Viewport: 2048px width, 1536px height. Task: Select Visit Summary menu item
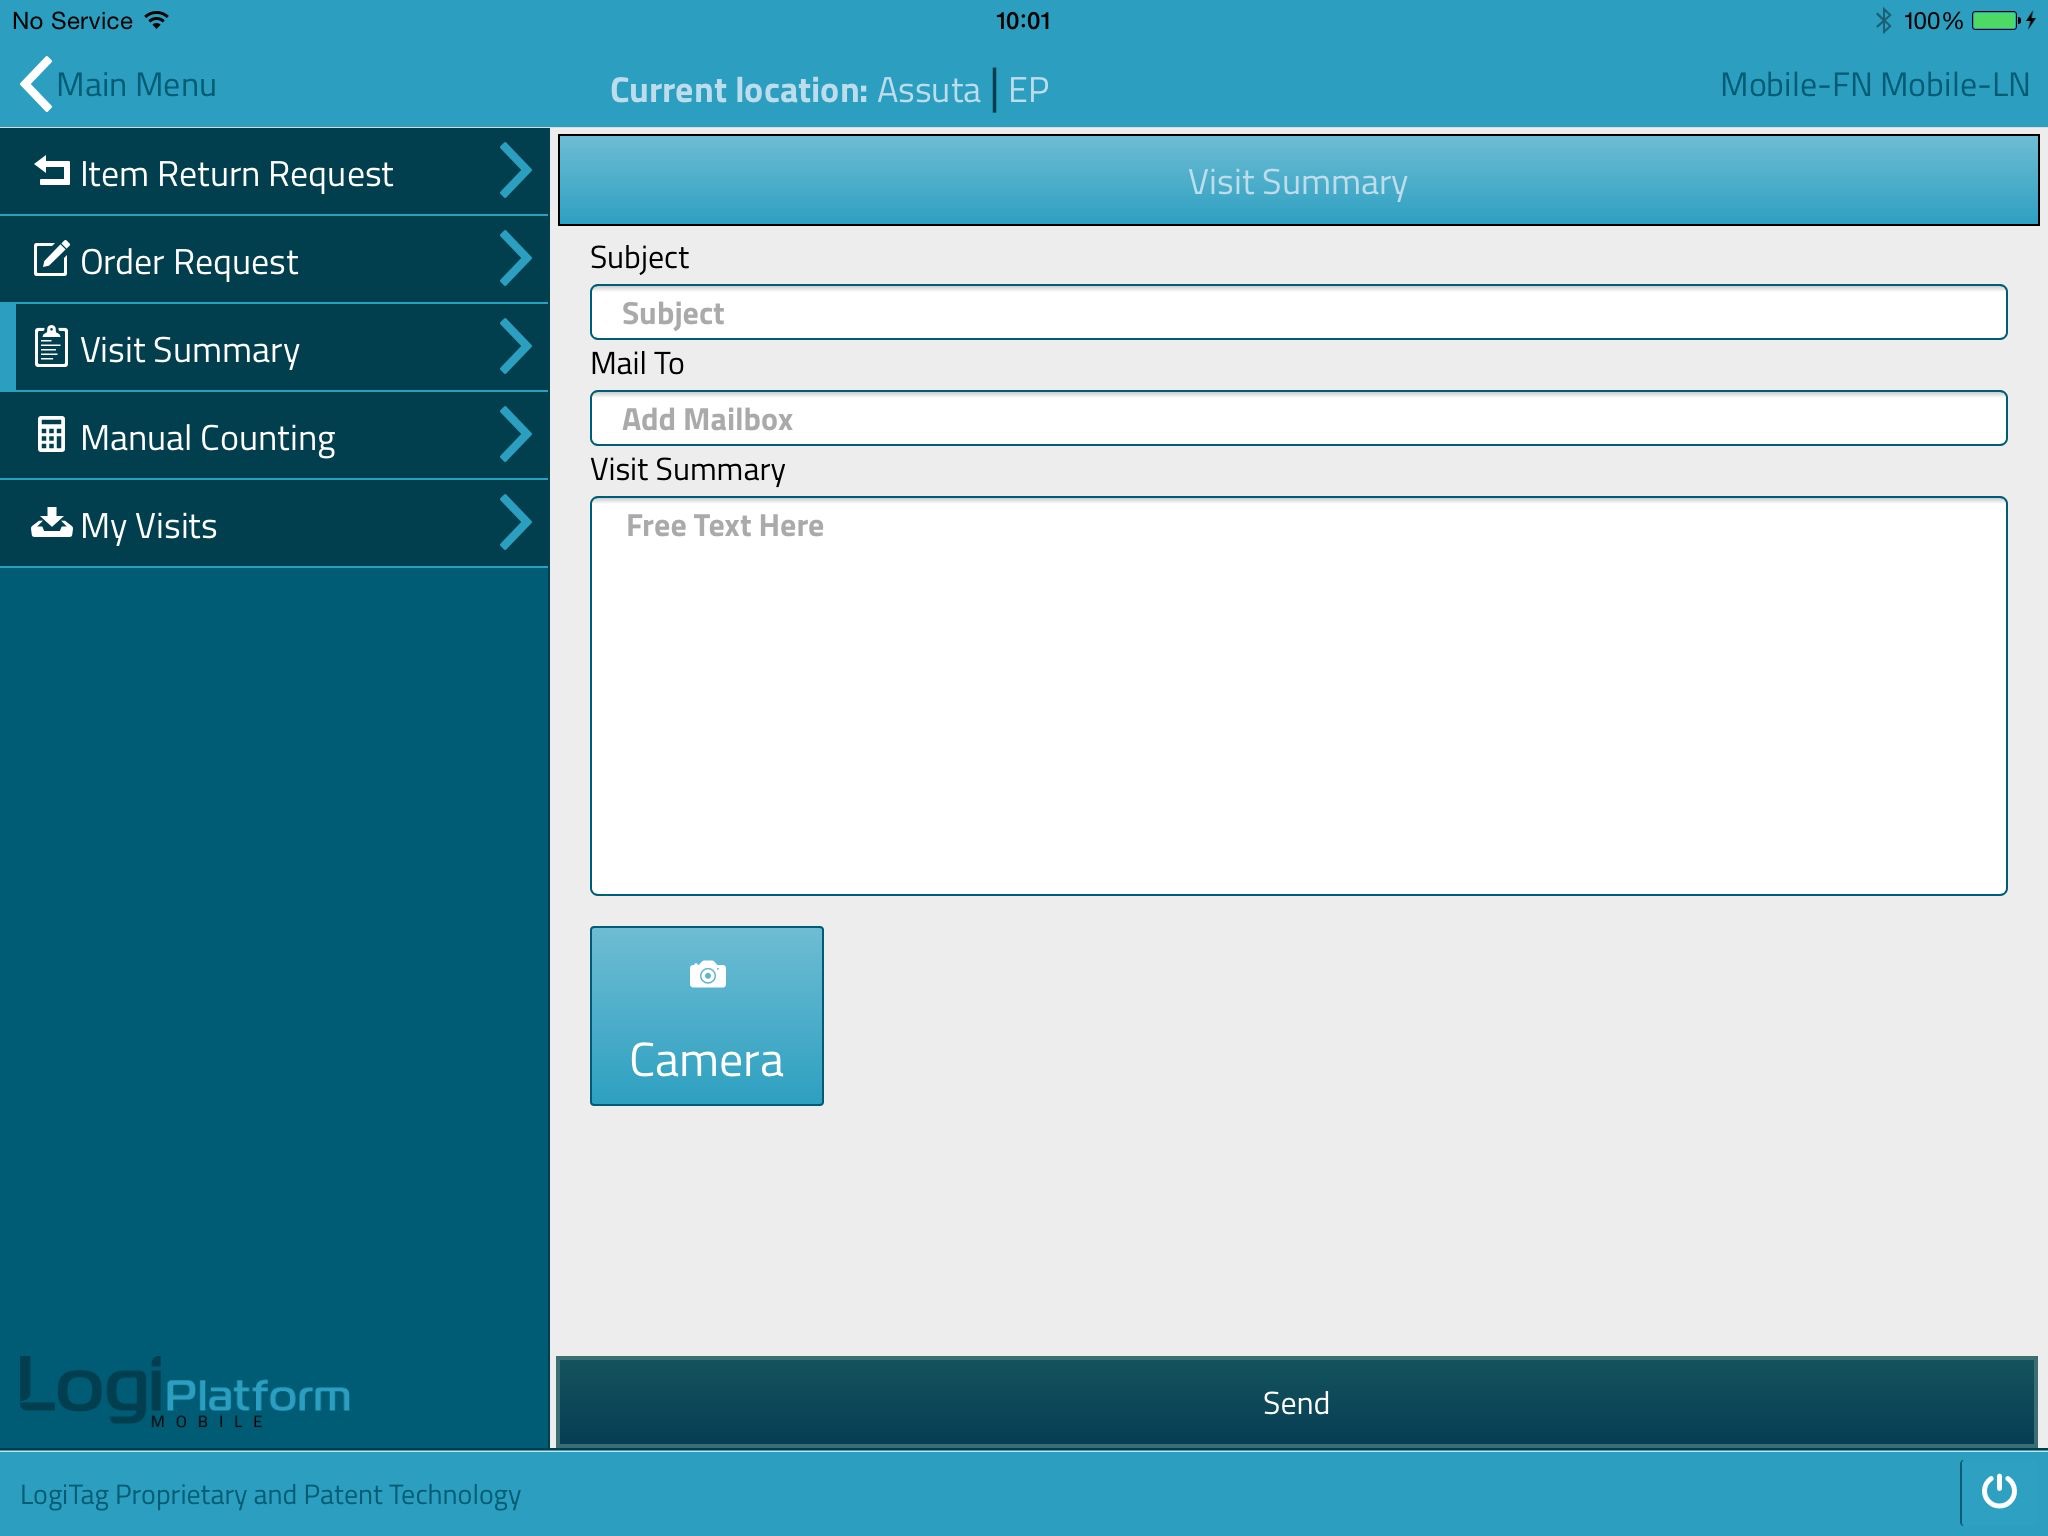[190, 350]
